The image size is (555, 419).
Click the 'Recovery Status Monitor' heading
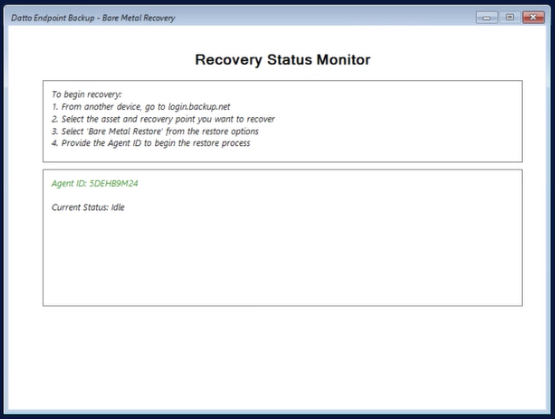tap(282, 60)
